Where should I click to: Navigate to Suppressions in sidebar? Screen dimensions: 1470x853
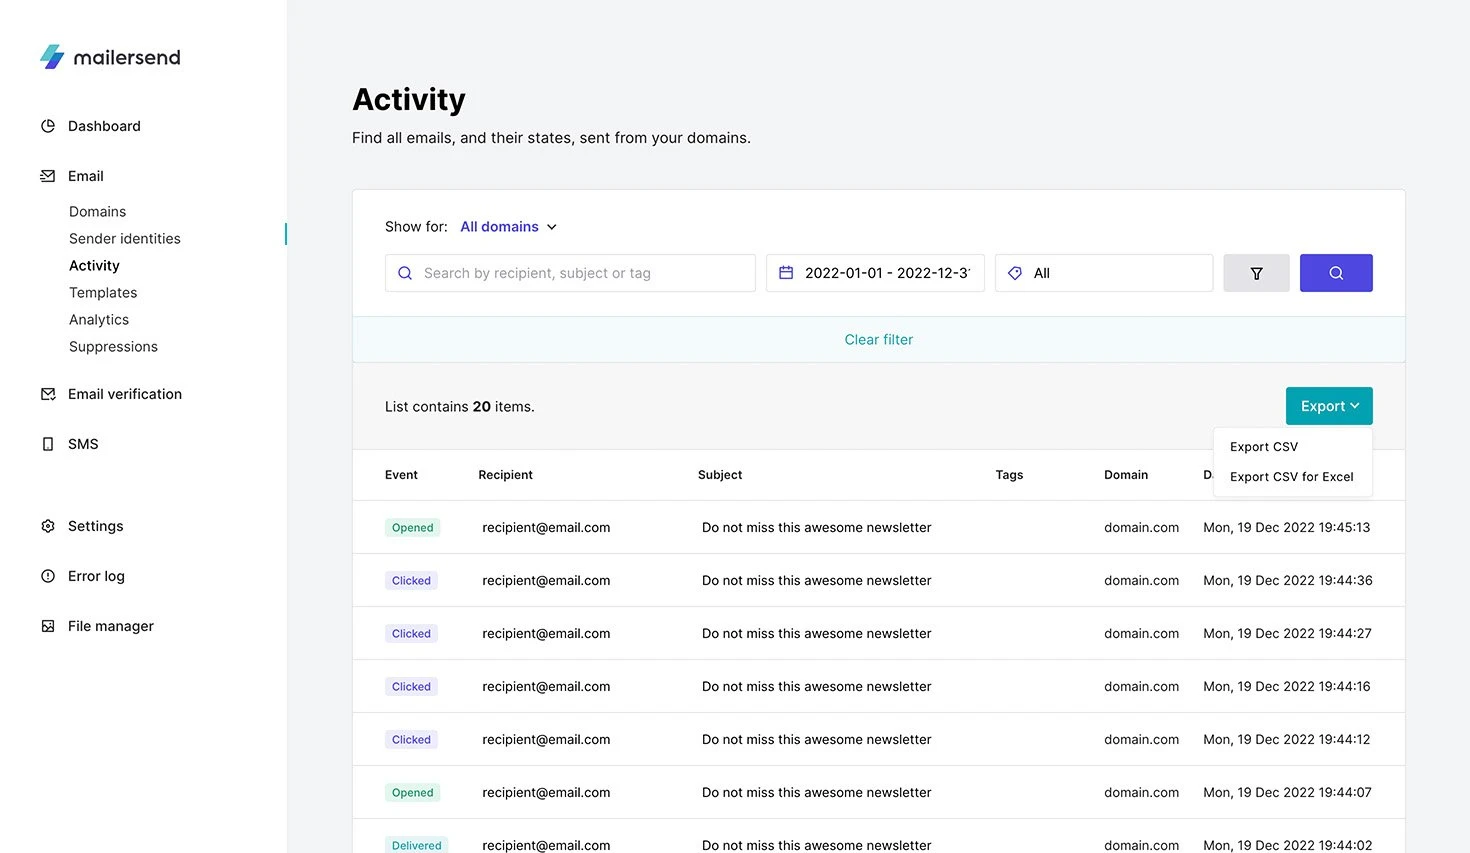pos(113,347)
